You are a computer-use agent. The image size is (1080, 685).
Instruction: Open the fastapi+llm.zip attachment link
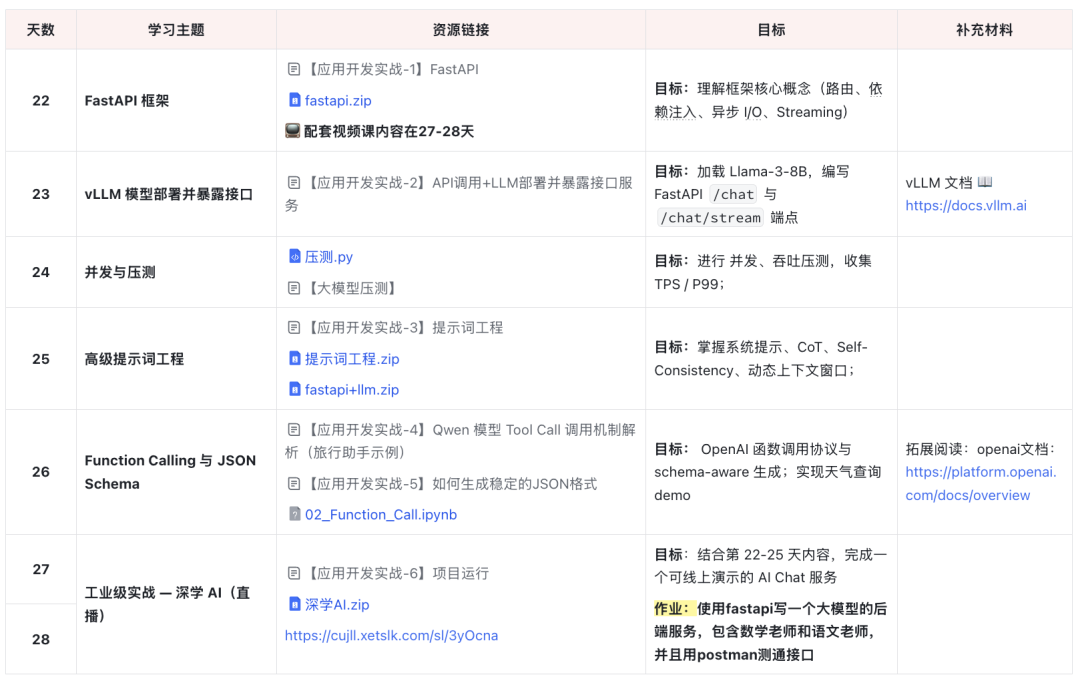tap(351, 390)
